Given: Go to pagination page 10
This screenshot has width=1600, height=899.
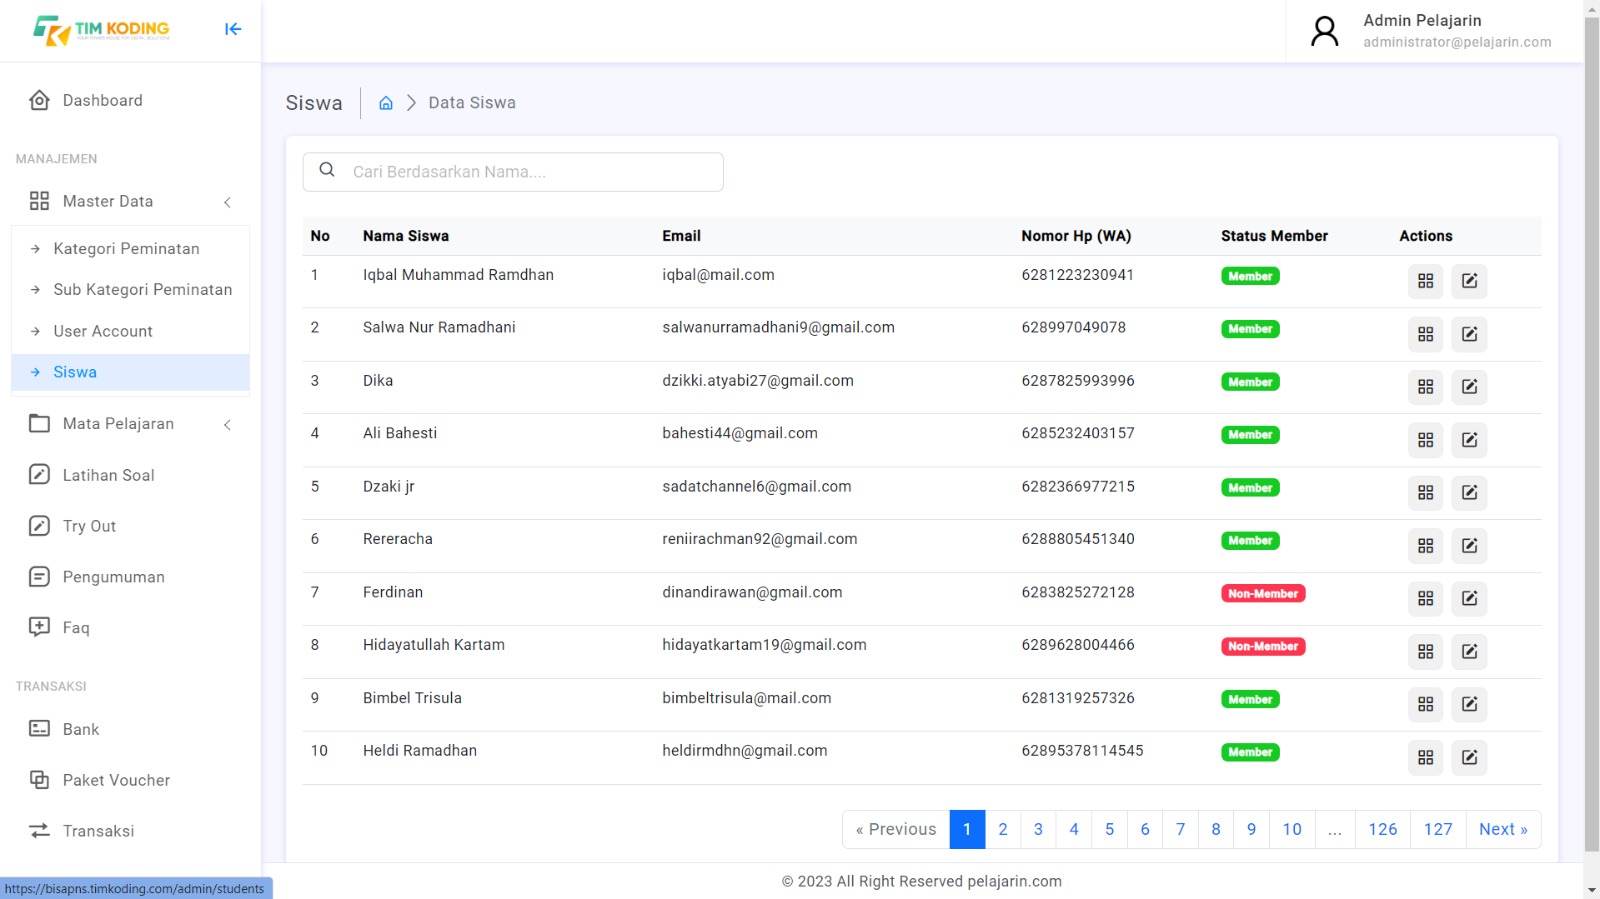Looking at the screenshot, I should coord(1292,829).
